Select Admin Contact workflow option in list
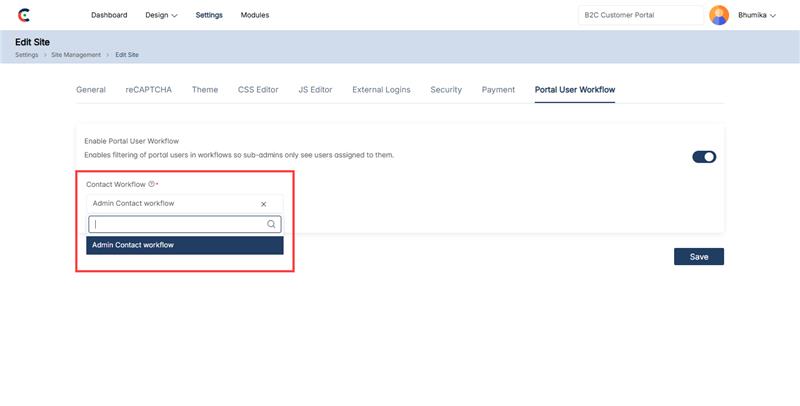The height and width of the screenshot is (406, 800). tap(184, 245)
